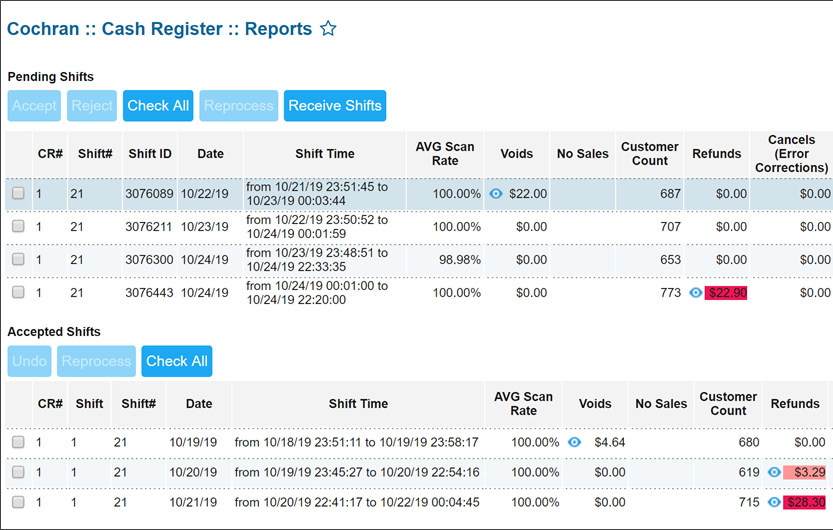Click Shift ID 3076443 cell
Screen dimensions: 833x530
(x=149, y=293)
